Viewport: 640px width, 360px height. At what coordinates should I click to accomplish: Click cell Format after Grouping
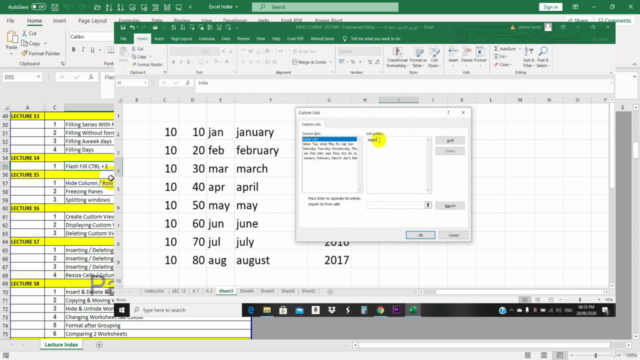(x=158, y=325)
